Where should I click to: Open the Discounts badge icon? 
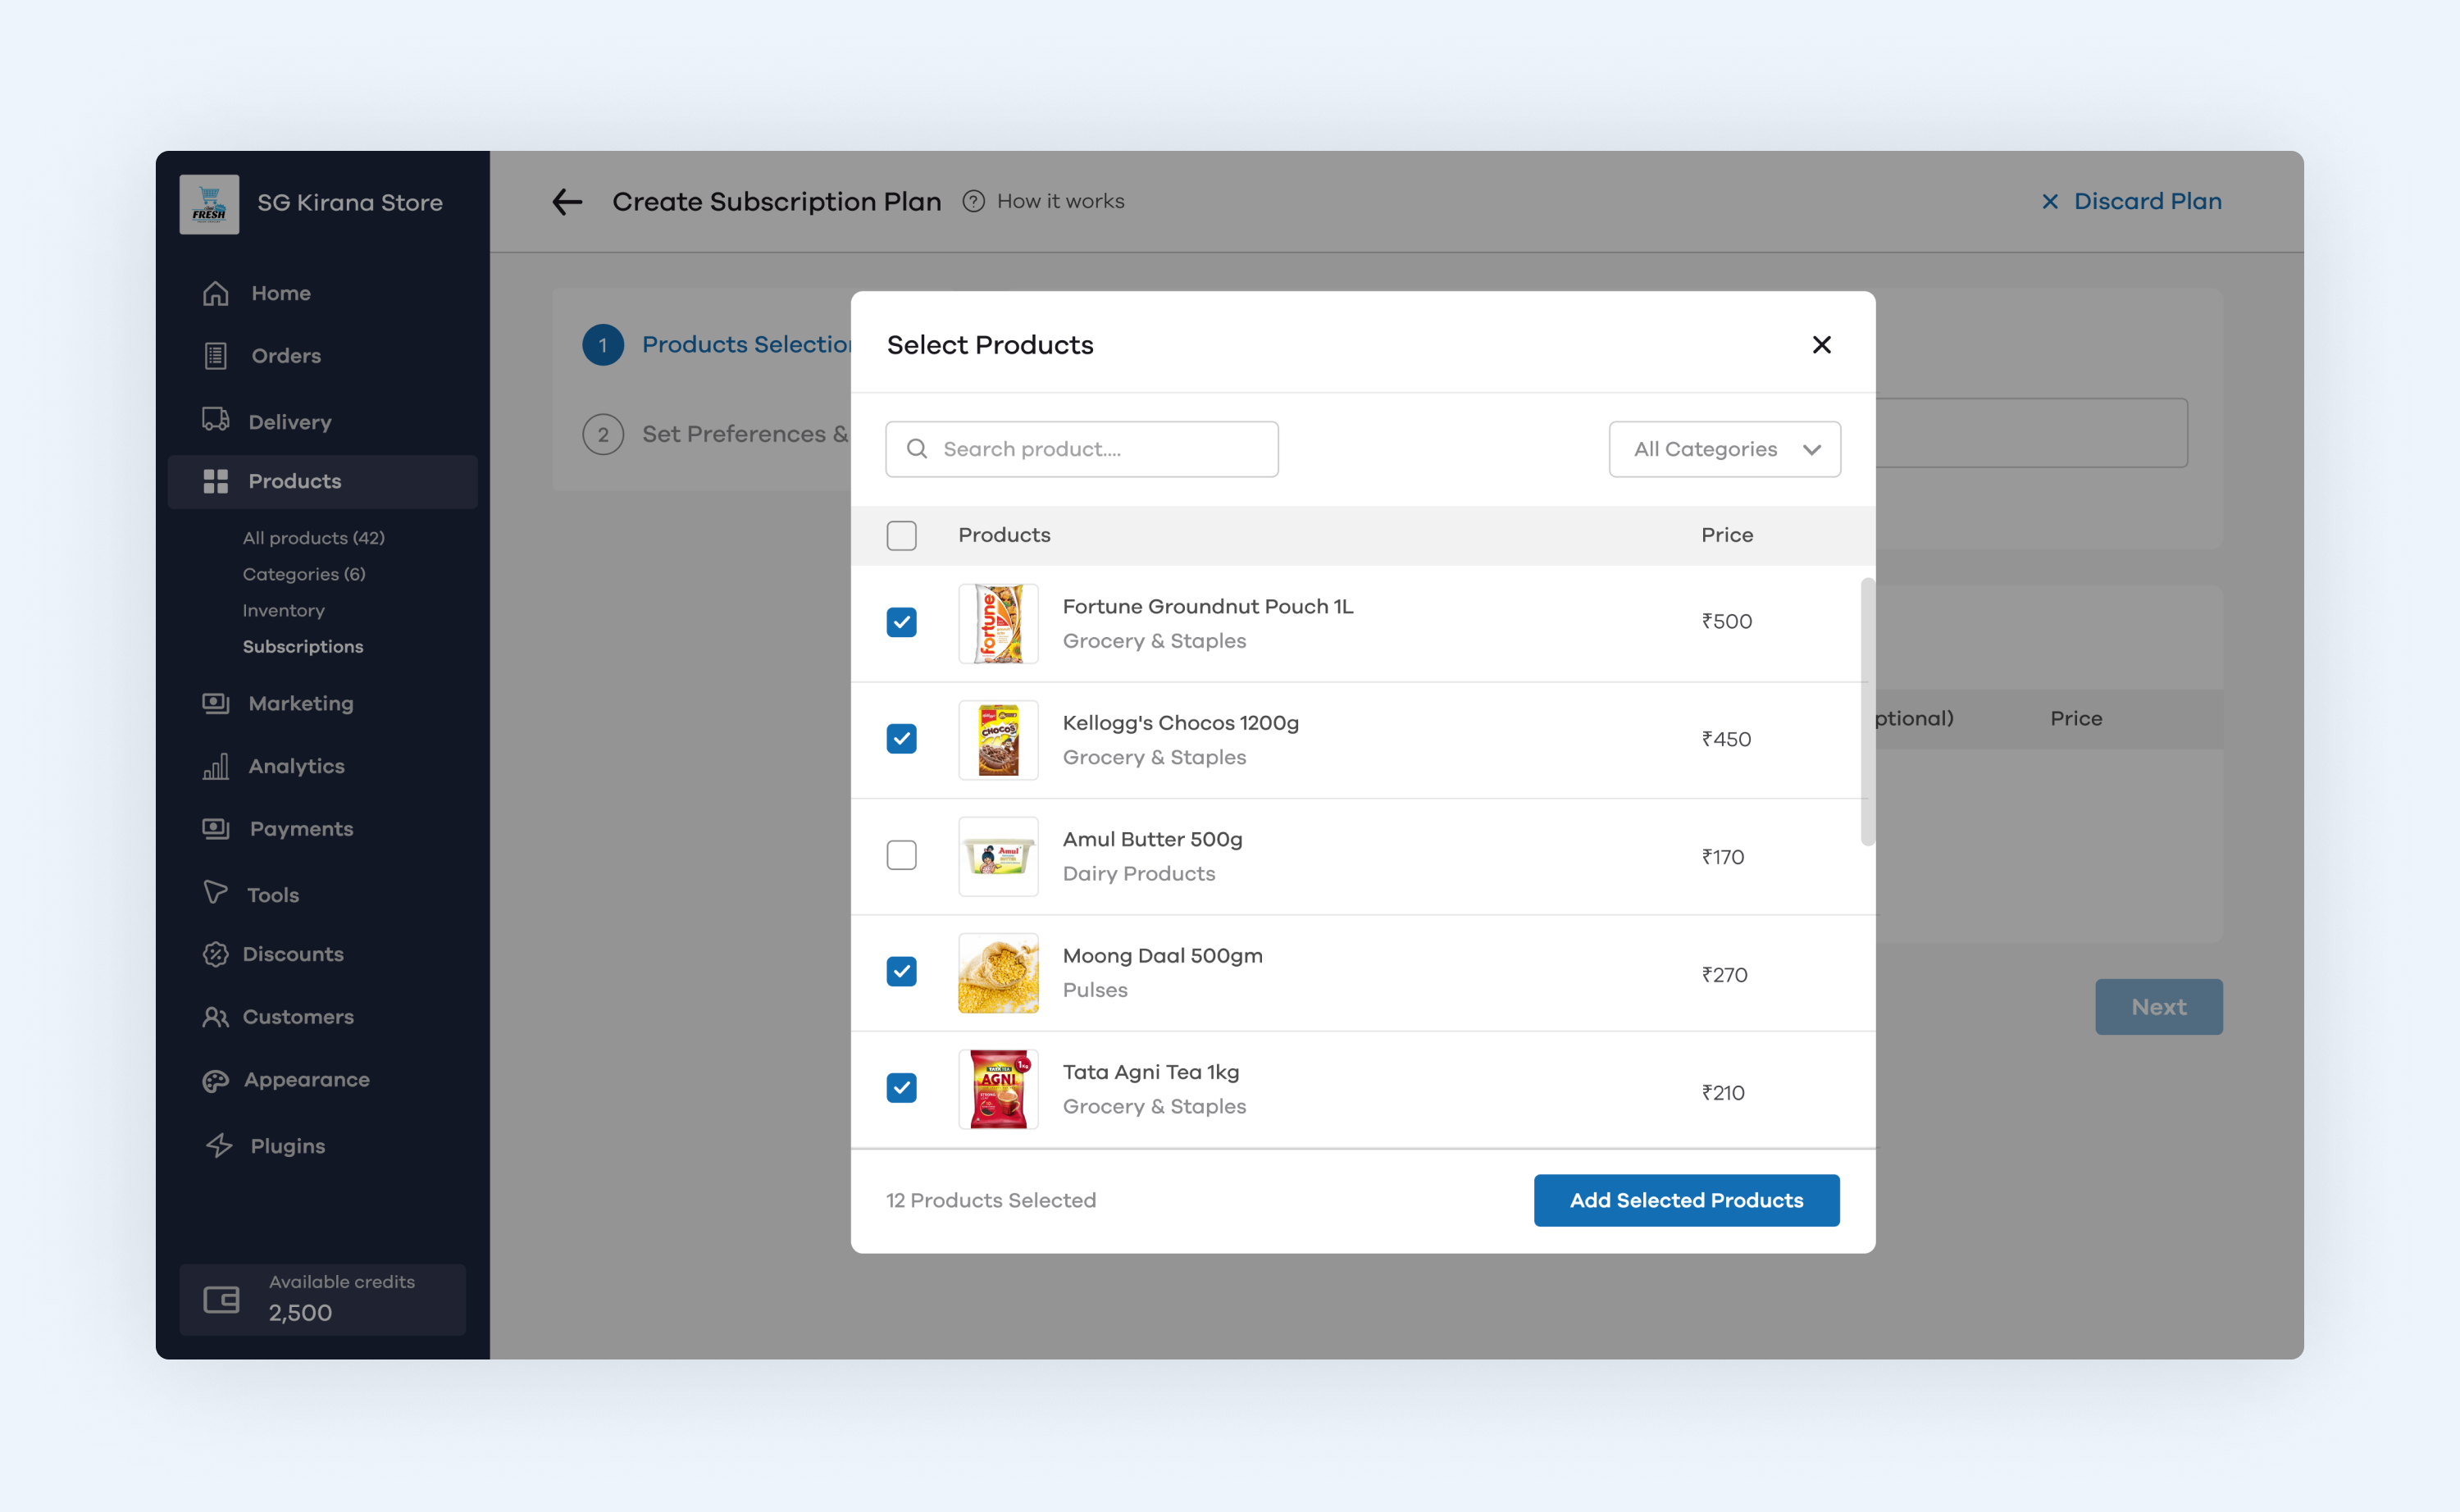[215, 954]
